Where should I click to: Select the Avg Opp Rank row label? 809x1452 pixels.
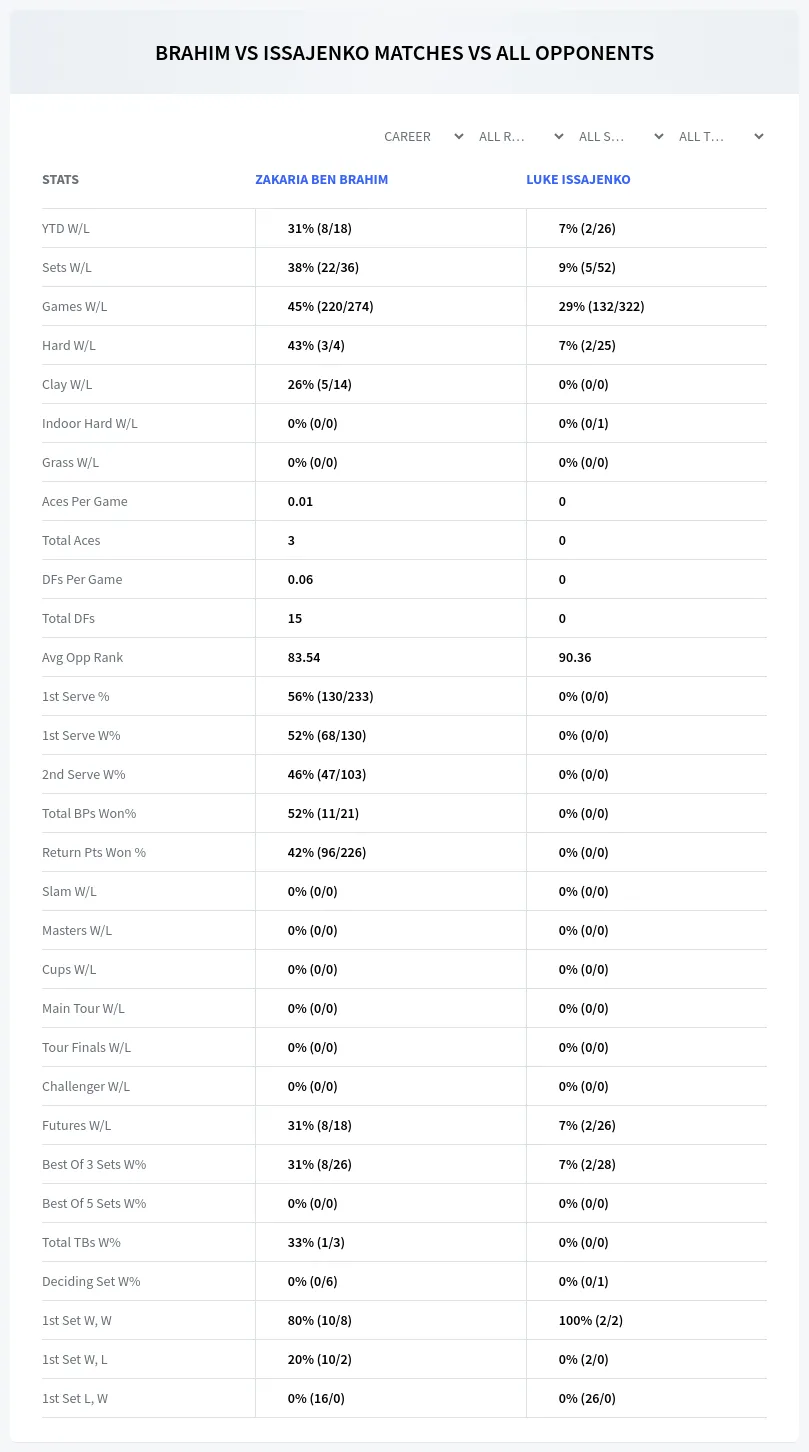click(x=83, y=657)
